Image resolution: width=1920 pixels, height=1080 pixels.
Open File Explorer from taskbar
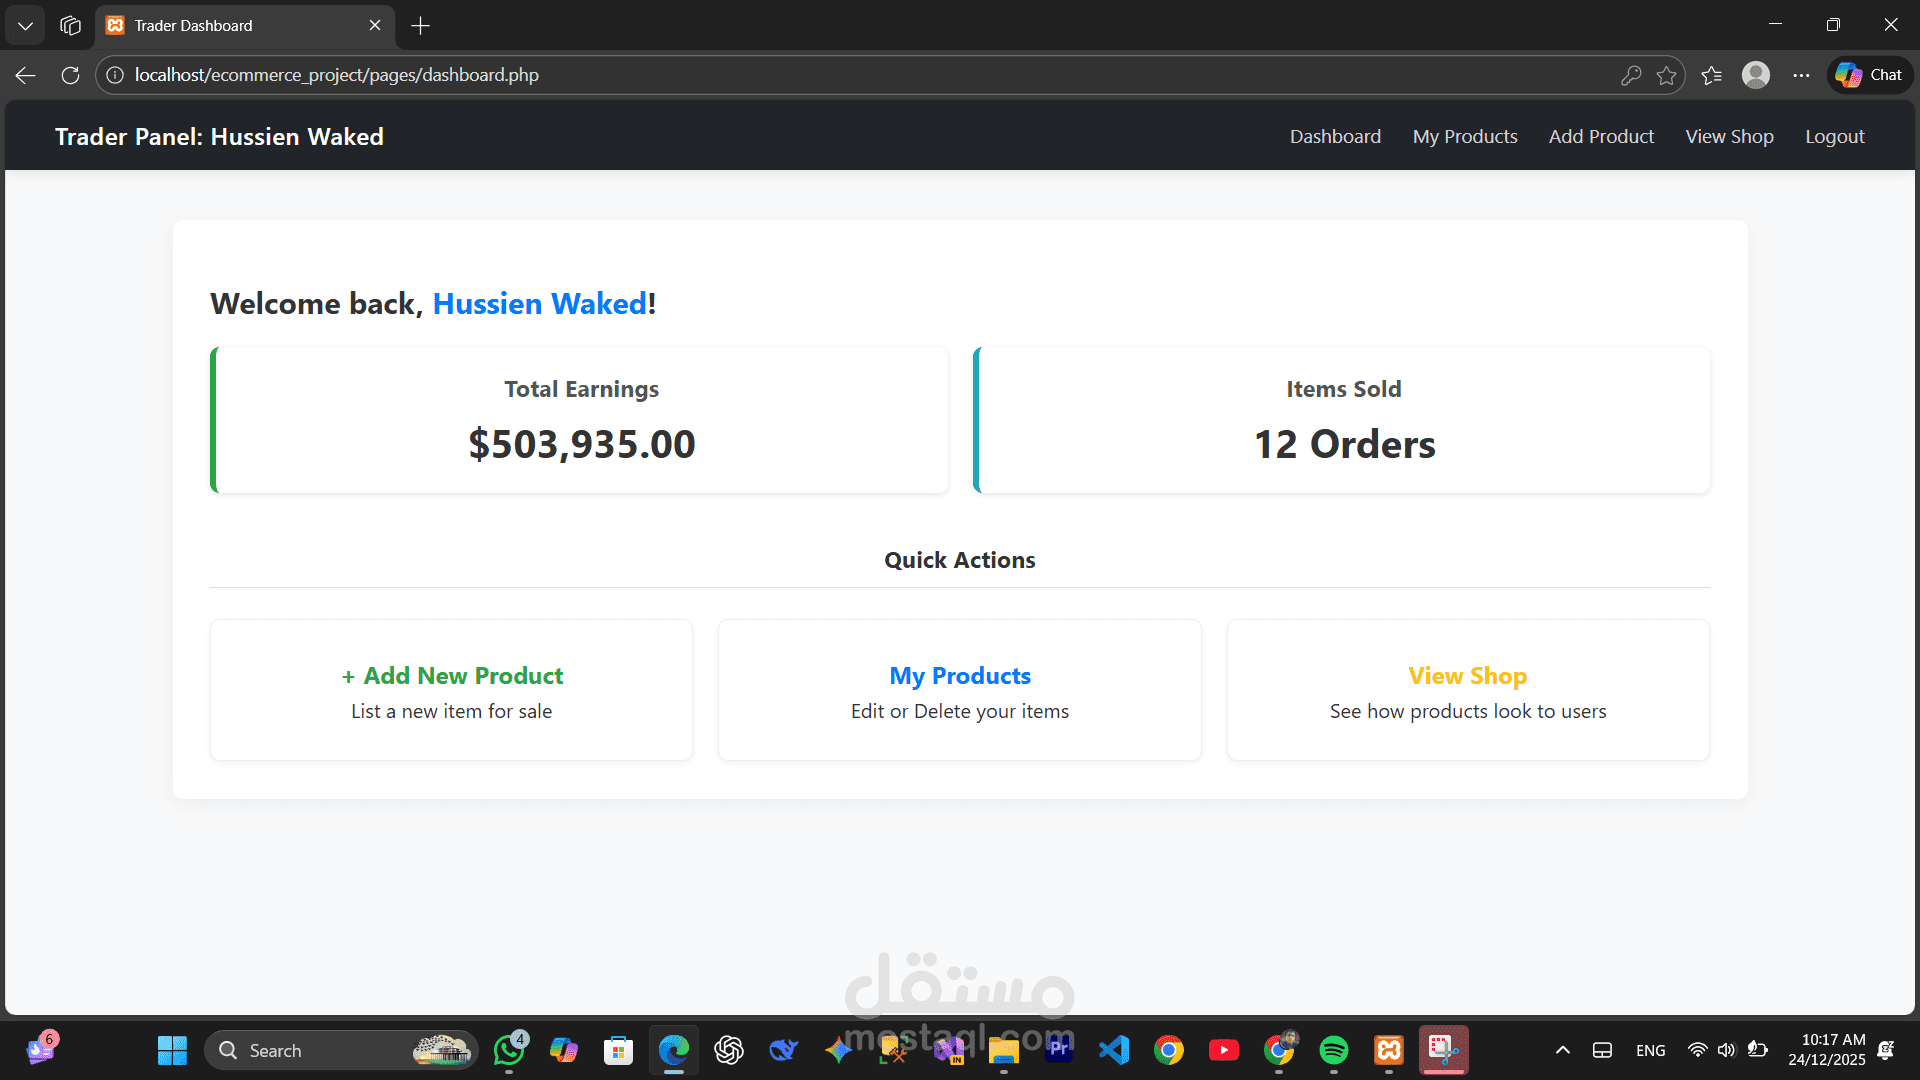[x=1004, y=1050]
